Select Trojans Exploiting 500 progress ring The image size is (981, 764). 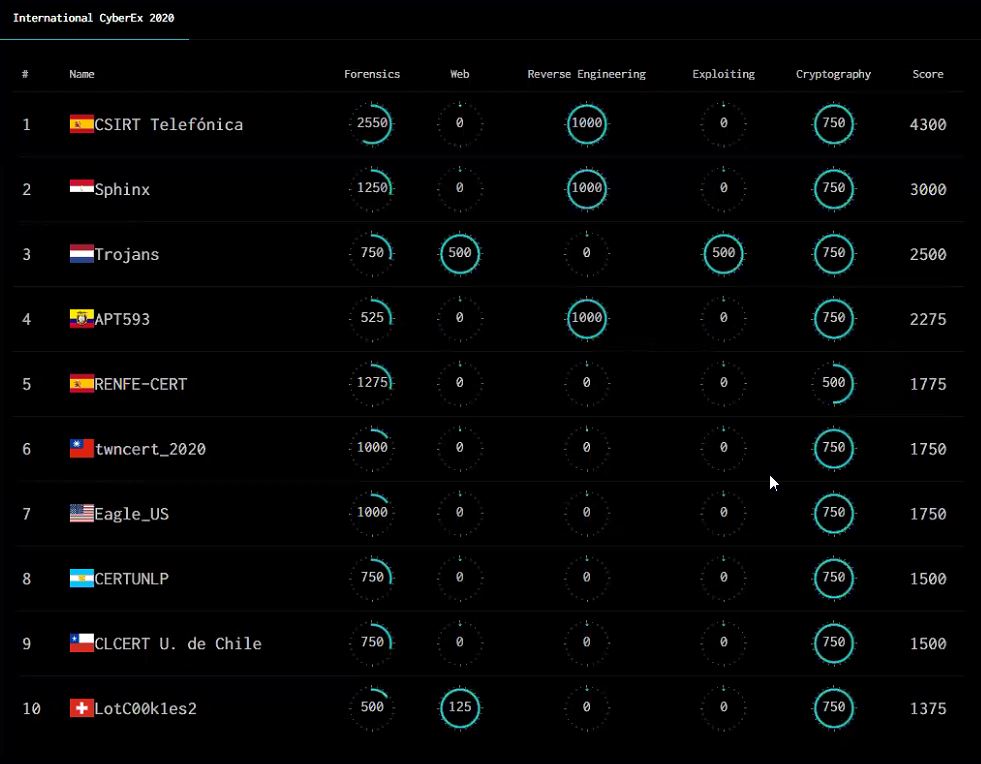coord(723,253)
